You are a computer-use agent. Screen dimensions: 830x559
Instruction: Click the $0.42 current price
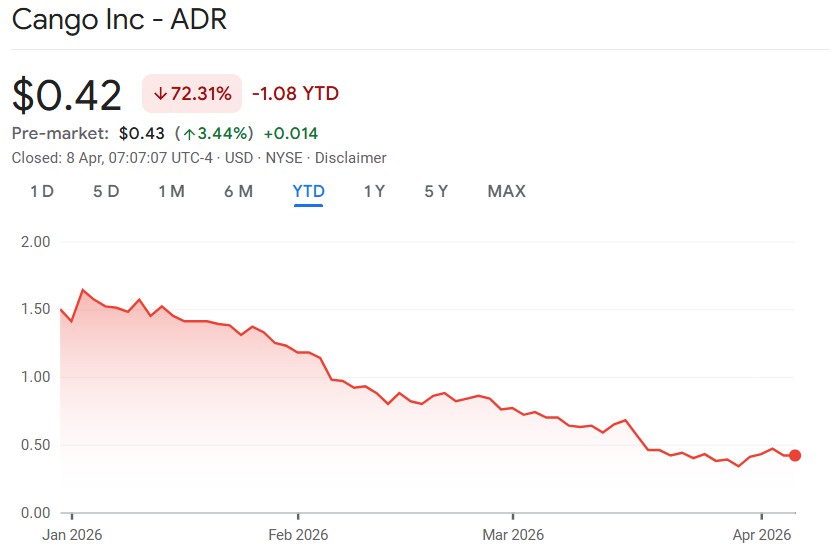[67, 95]
